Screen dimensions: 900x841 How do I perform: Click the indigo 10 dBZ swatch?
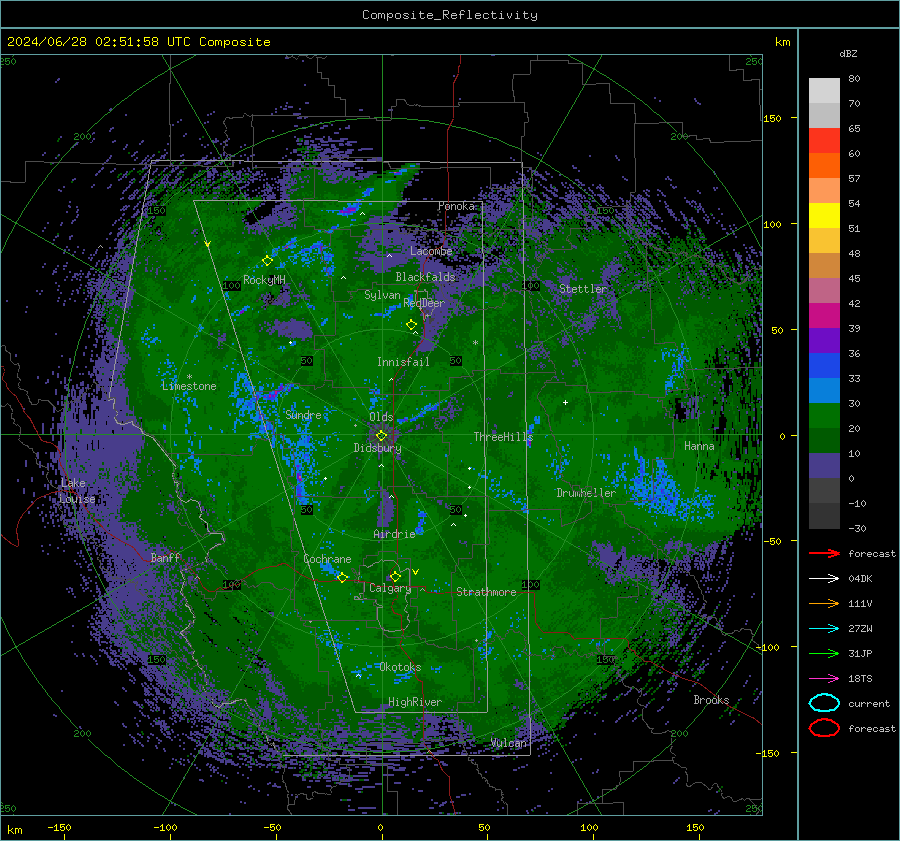824,466
